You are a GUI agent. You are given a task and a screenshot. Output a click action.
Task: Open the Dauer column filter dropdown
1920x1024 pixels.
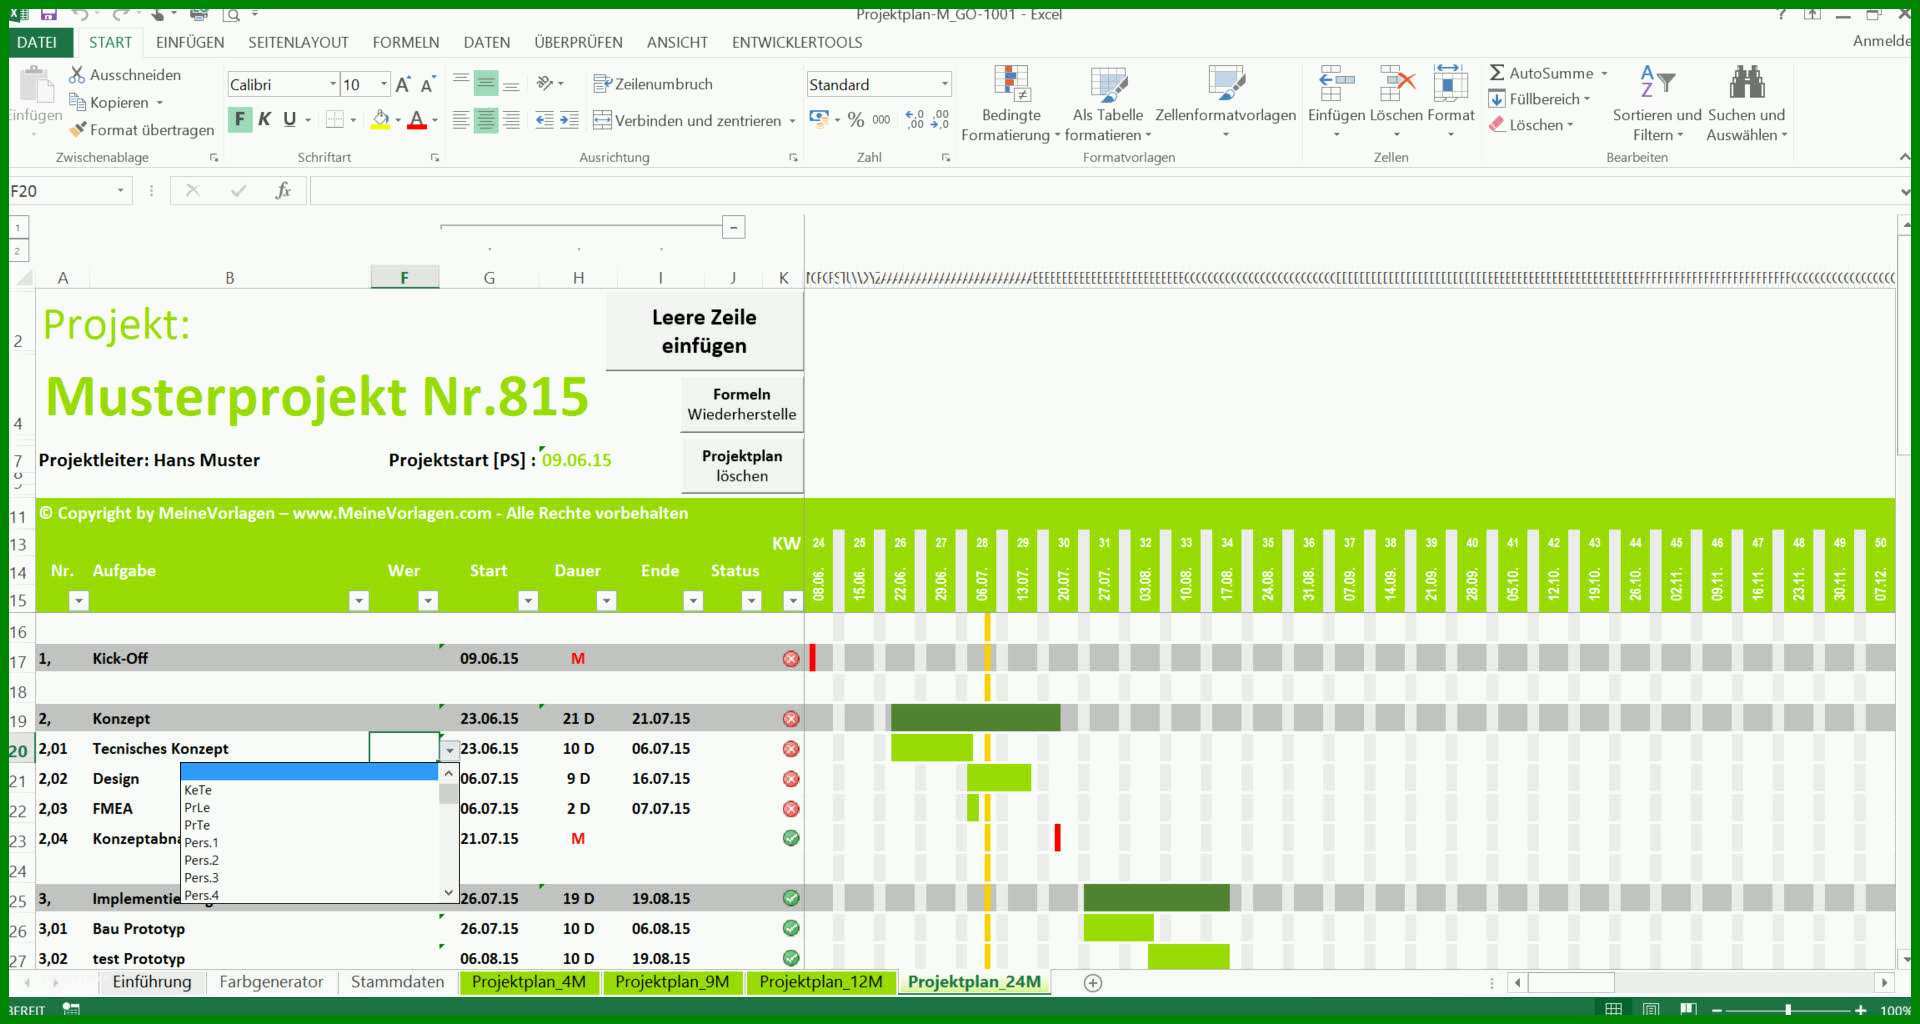[606, 601]
